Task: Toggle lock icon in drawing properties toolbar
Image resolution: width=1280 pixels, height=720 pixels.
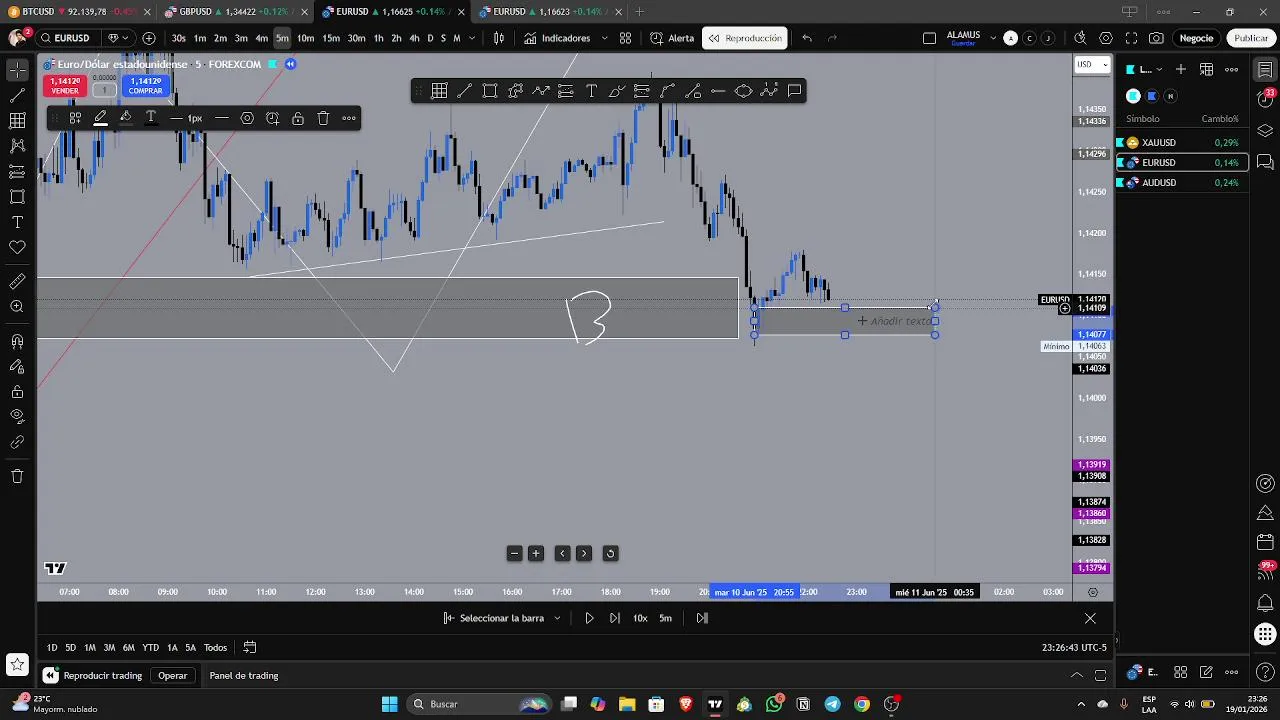Action: 298,118
